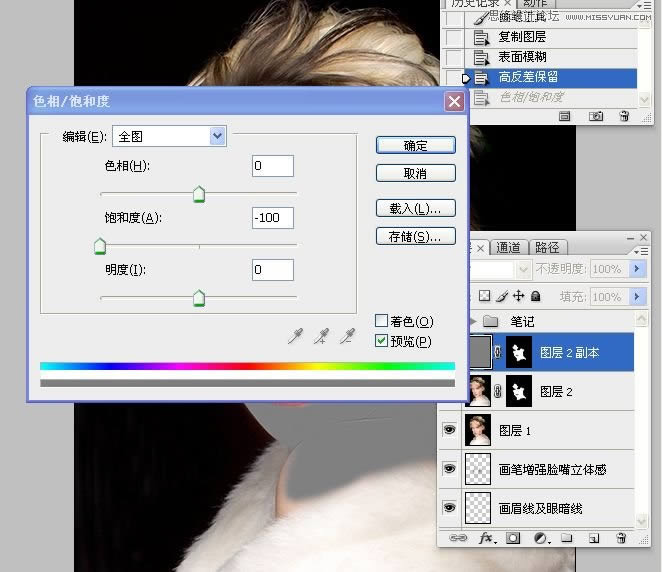This screenshot has height=572, width=662.
Task: Hide the 图层 1 layer eye icon
Action: pyautogui.click(x=449, y=430)
